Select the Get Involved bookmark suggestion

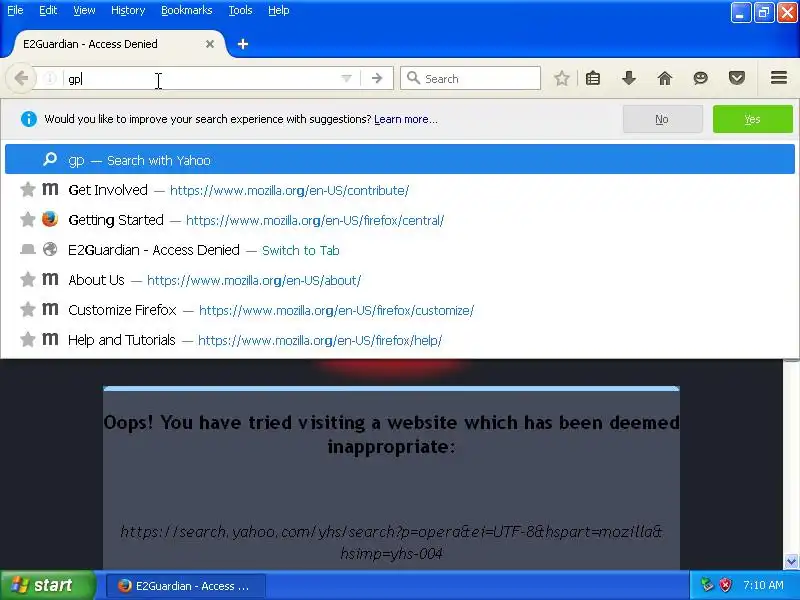400,190
